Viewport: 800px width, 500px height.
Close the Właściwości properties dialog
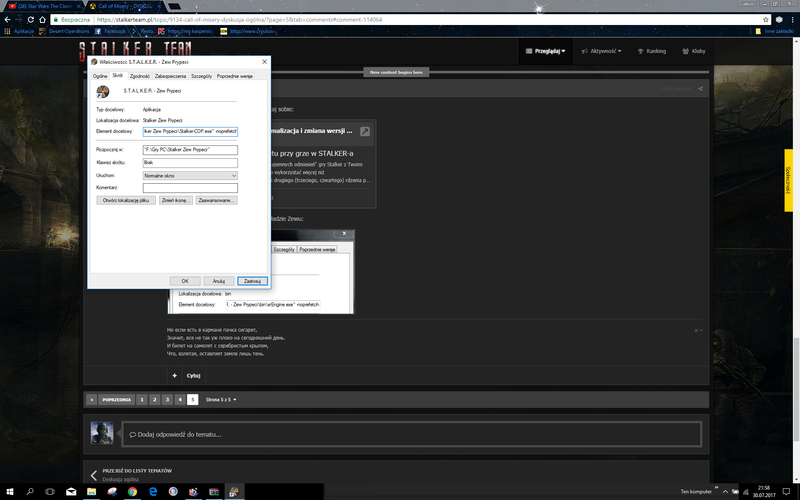click(x=264, y=62)
